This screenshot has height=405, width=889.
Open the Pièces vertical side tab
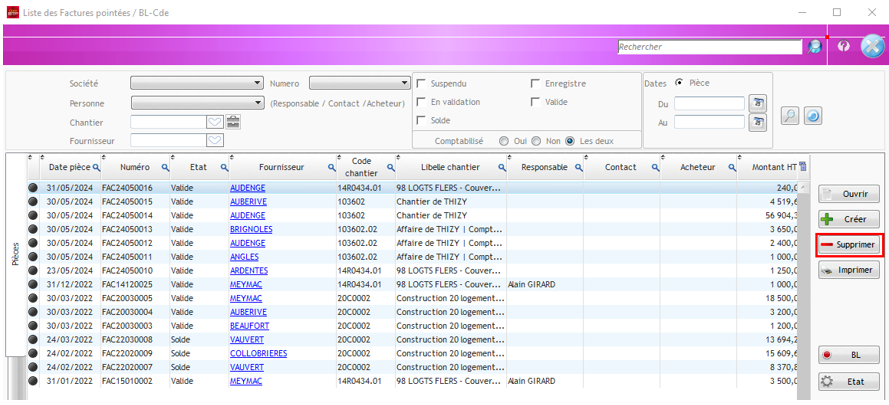(x=15, y=255)
